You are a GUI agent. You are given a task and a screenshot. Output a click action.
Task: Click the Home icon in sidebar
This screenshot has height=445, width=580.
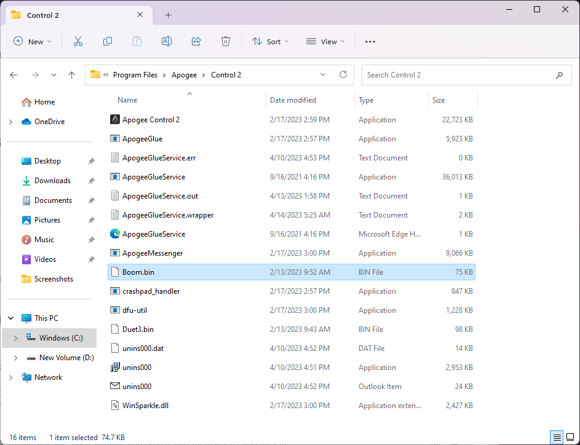26,102
